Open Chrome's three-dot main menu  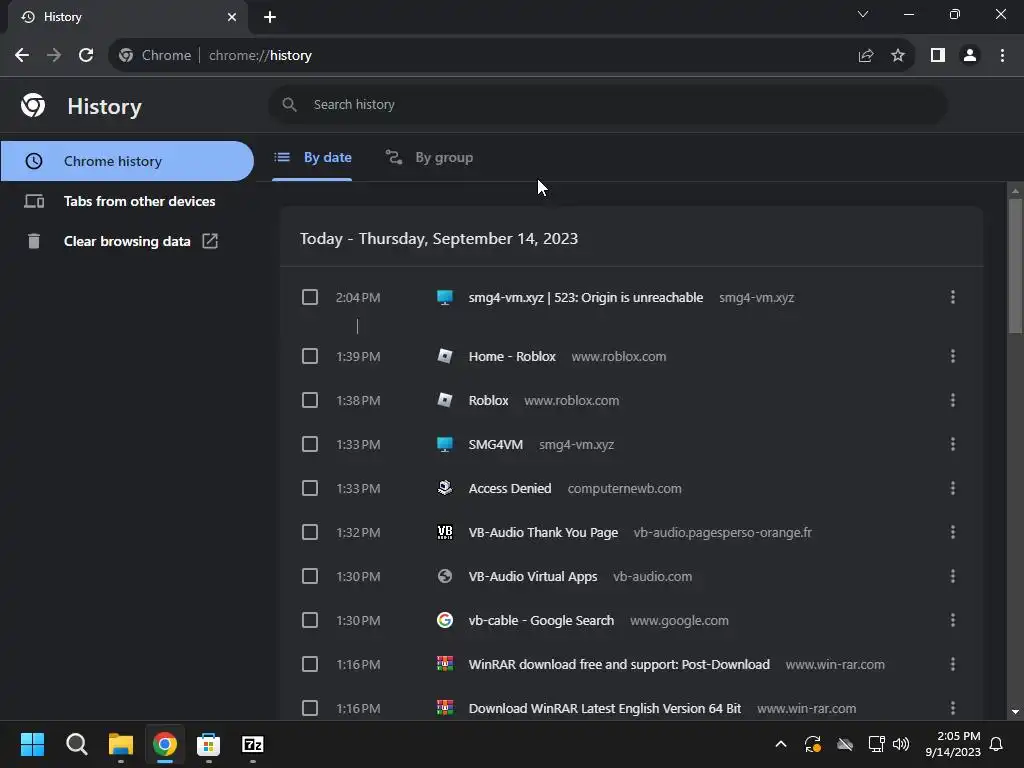[1002, 56]
